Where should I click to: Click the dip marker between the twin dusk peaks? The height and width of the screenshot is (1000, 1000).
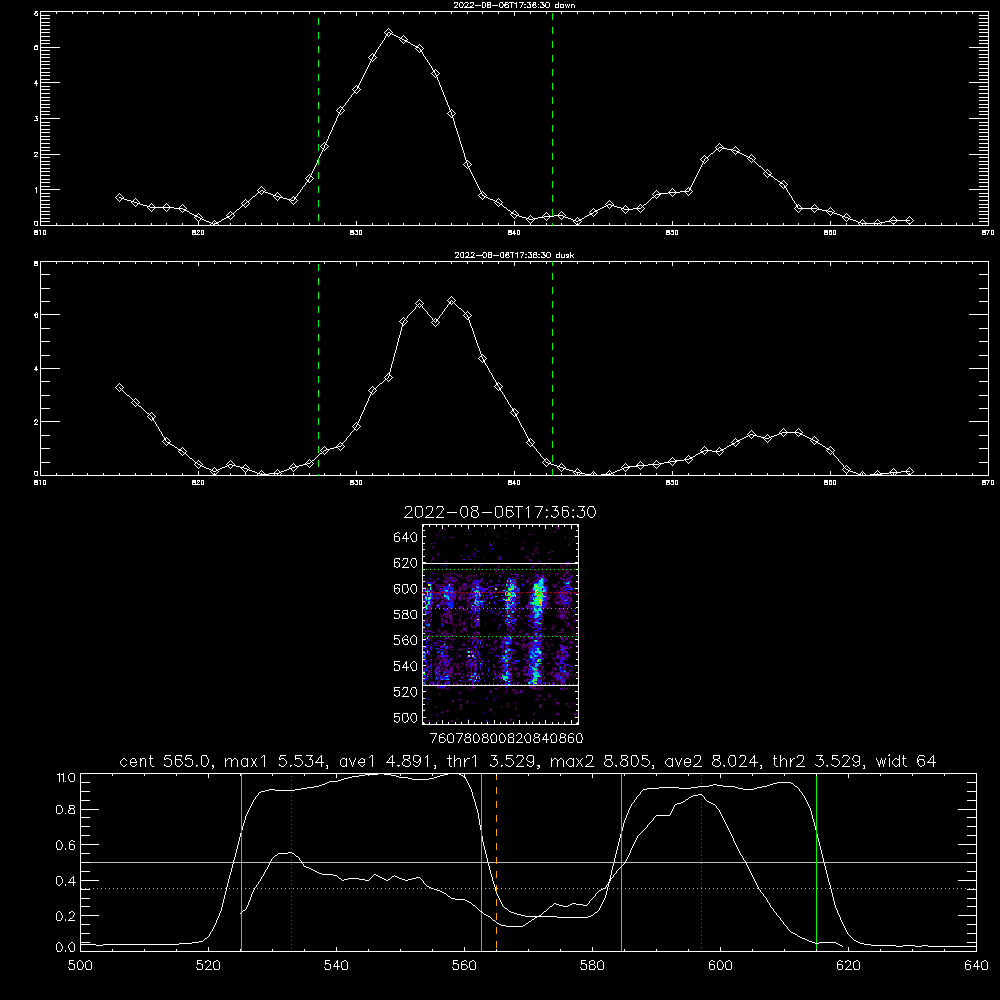436,322
